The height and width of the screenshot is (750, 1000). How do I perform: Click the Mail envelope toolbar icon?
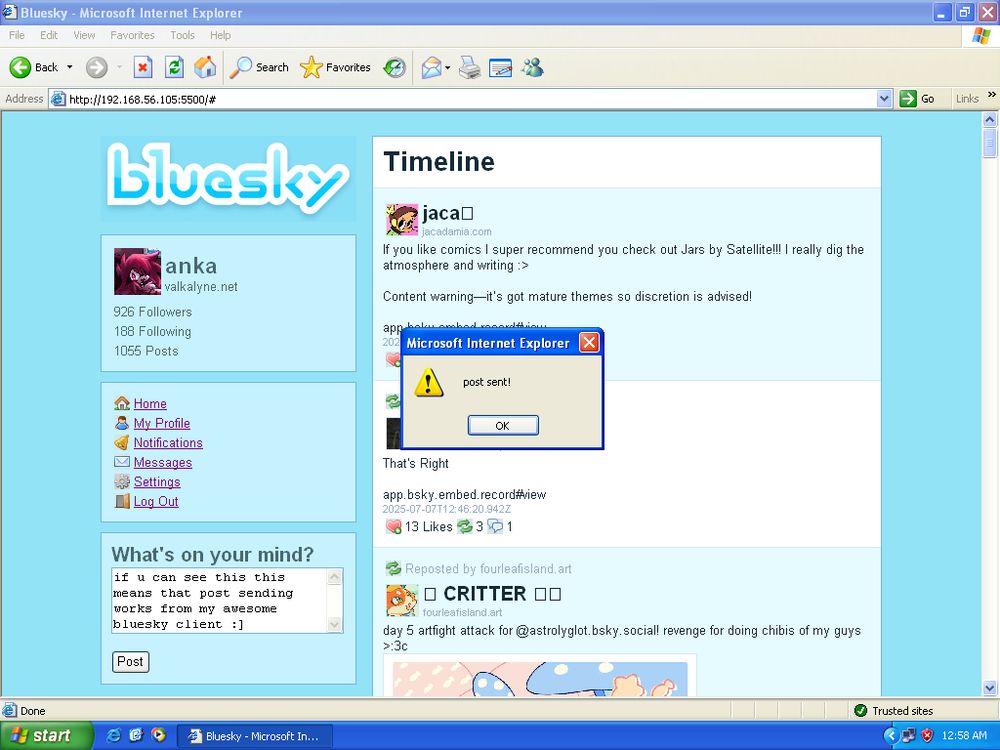pyautogui.click(x=432, y=67)
